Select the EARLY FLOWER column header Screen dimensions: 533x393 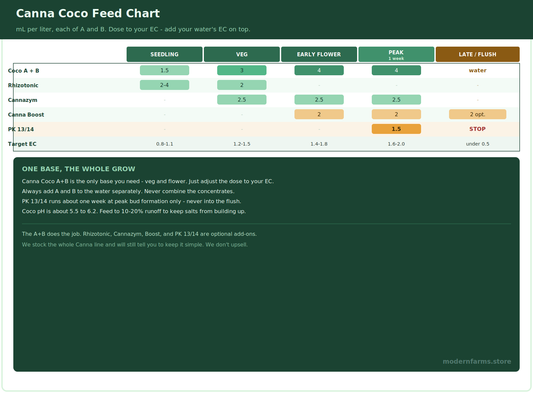point(319,54)
